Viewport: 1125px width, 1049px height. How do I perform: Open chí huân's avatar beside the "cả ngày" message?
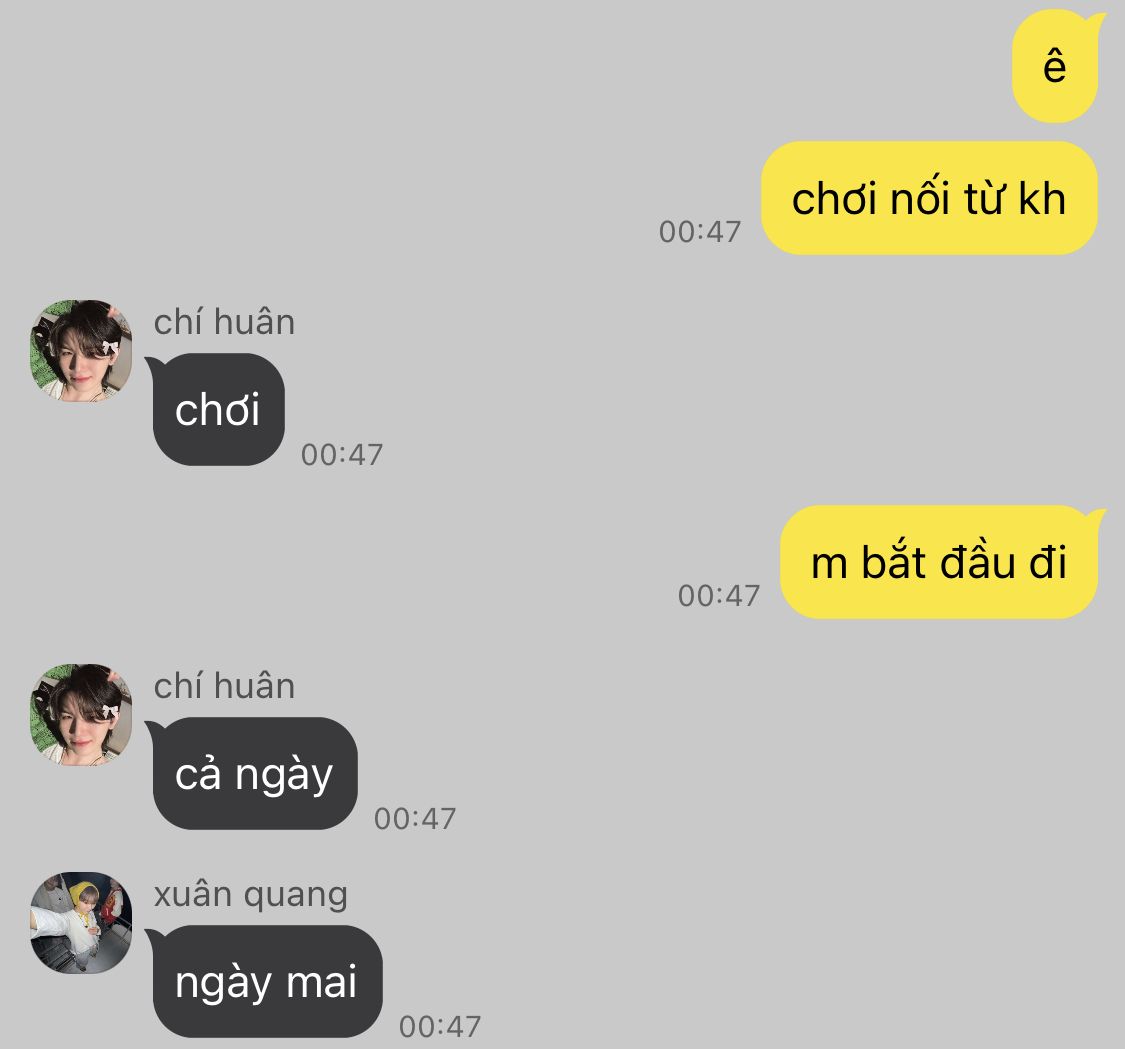click(81, 715)
